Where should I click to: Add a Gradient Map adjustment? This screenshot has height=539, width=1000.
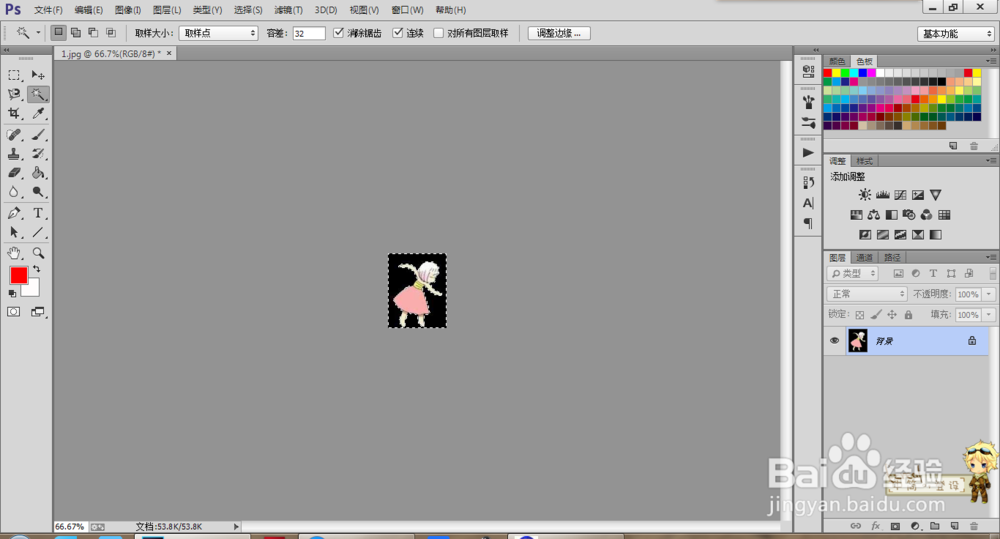click(x=936, y=235)
